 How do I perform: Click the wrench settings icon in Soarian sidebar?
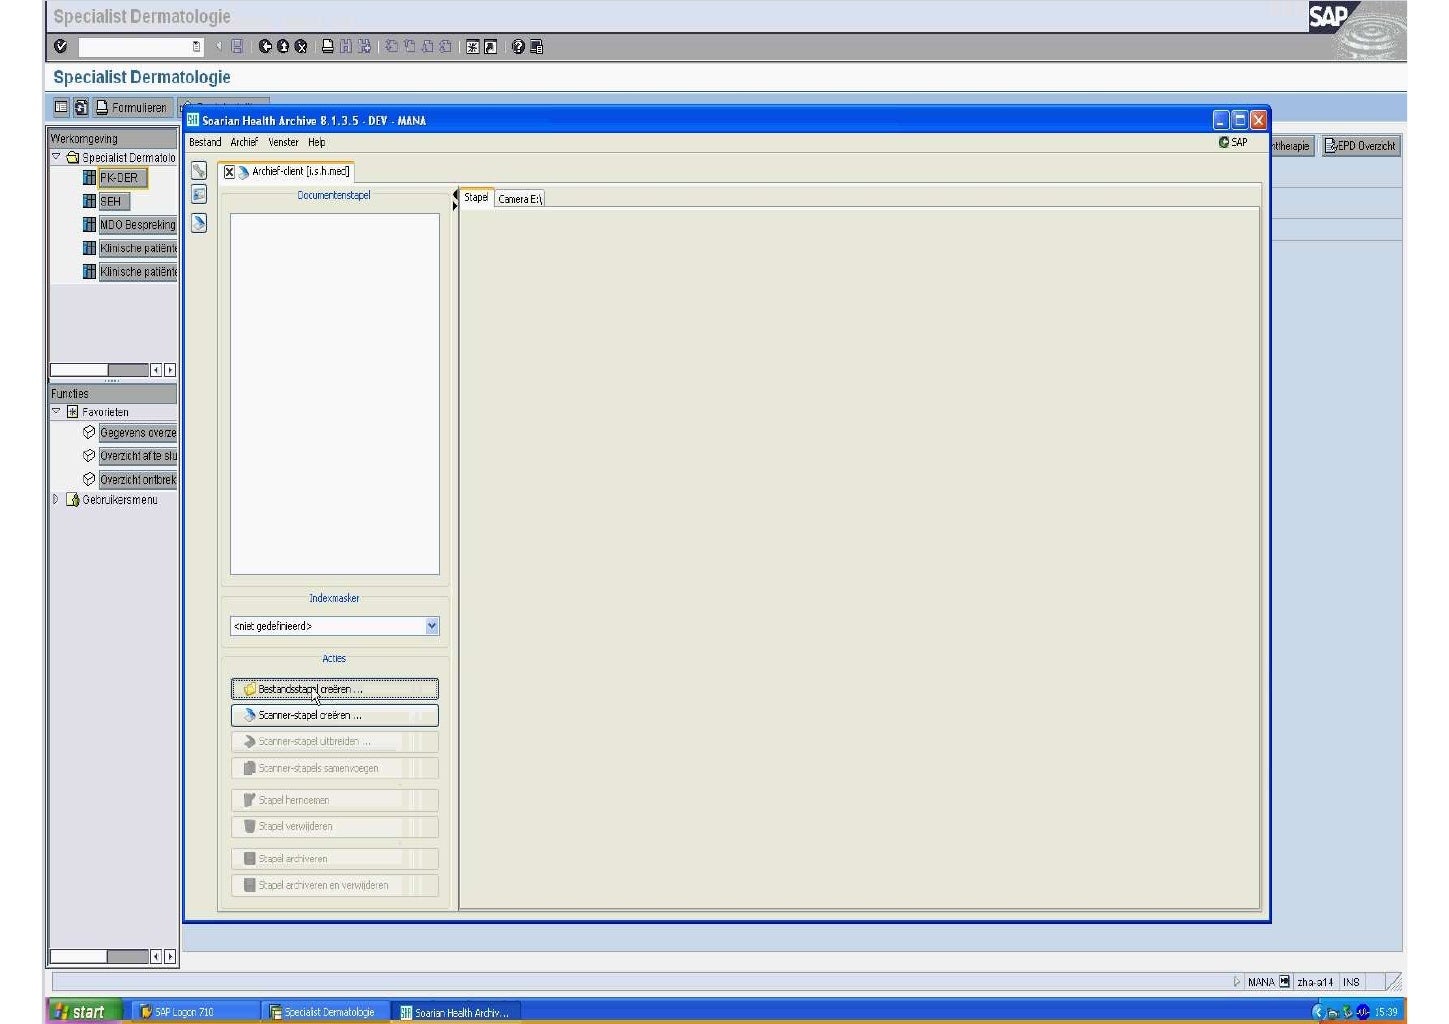pos(199,170)
